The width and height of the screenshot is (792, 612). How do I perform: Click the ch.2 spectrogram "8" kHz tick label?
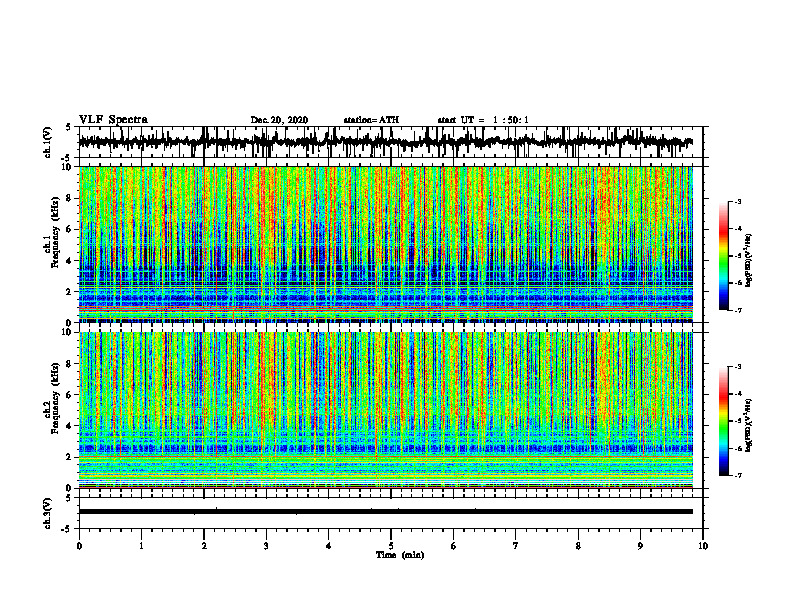pyautogui.click(x=70, y=364)
